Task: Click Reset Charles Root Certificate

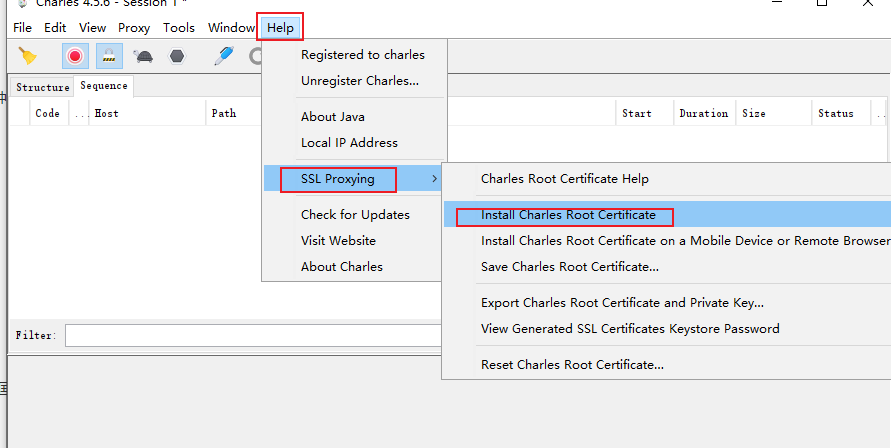Action: point(572,365)
